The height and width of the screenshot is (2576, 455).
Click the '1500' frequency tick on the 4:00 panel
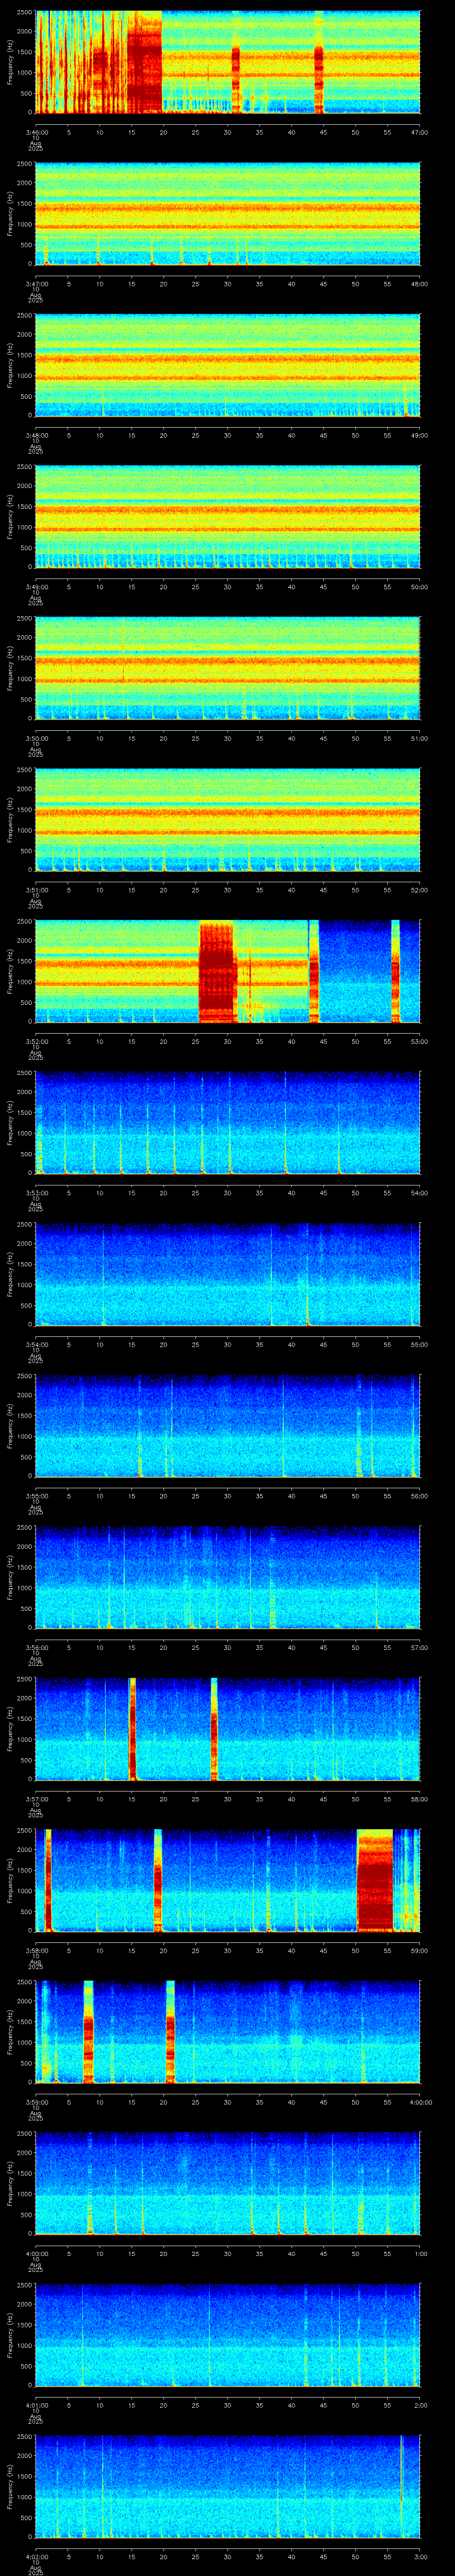pos(24,2174)
